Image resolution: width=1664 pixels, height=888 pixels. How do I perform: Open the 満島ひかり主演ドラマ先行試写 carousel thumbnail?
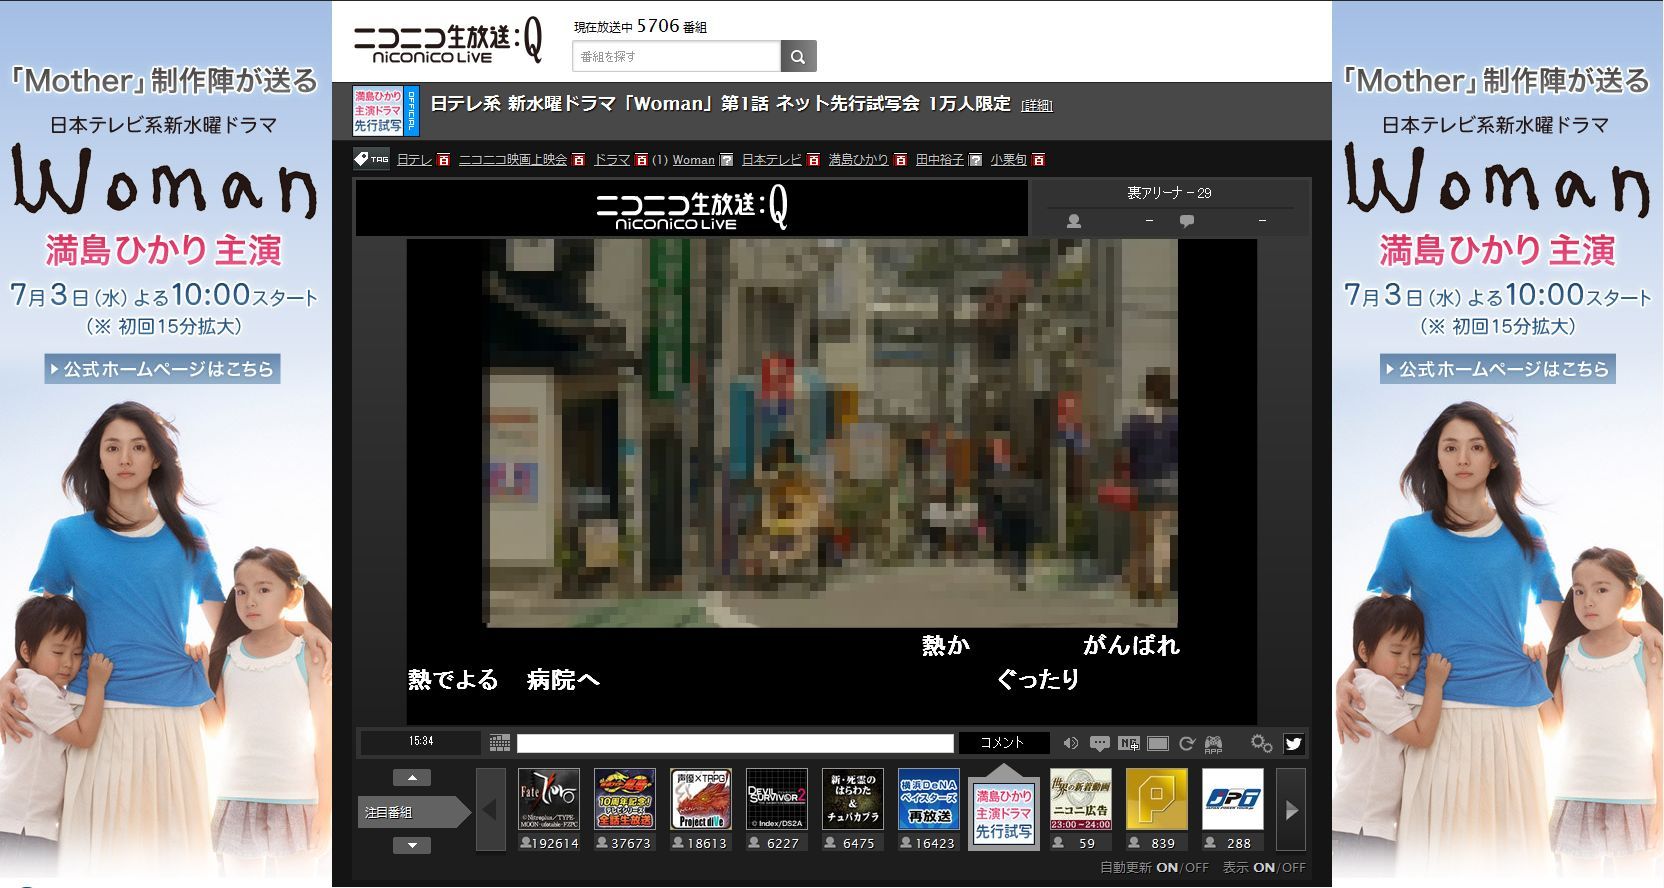point(1004,814)
